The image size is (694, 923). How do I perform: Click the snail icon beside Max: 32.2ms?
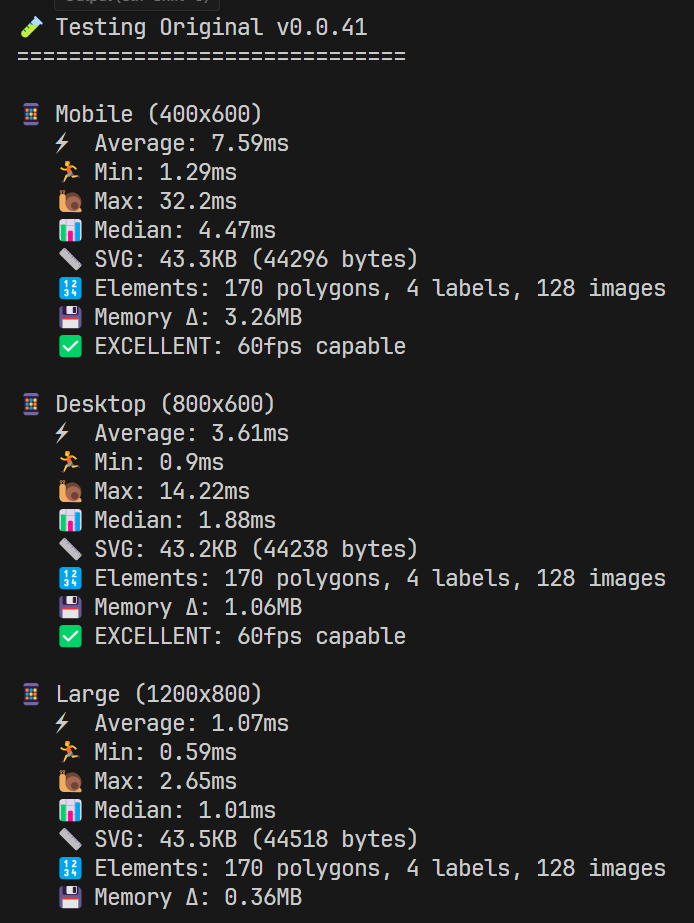coord(69,202)
